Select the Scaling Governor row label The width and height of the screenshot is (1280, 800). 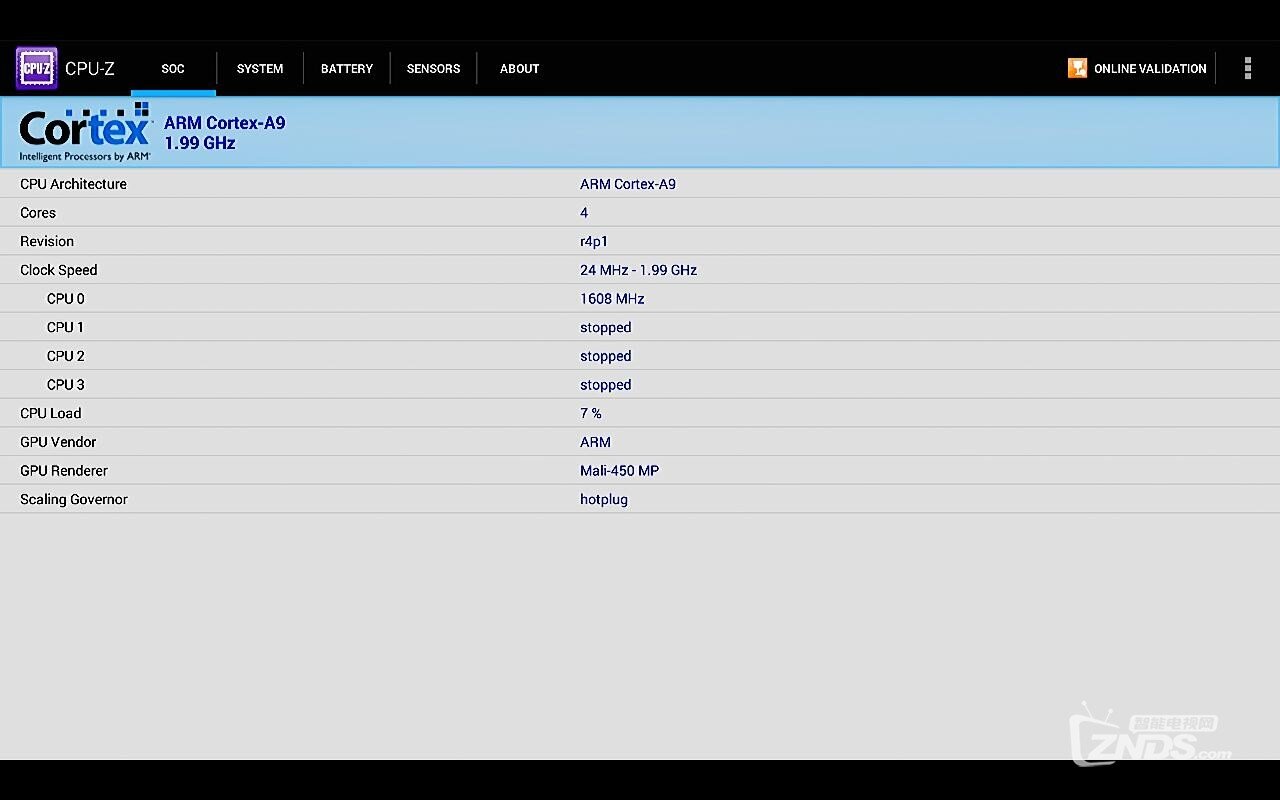click(x=74, y=499)
